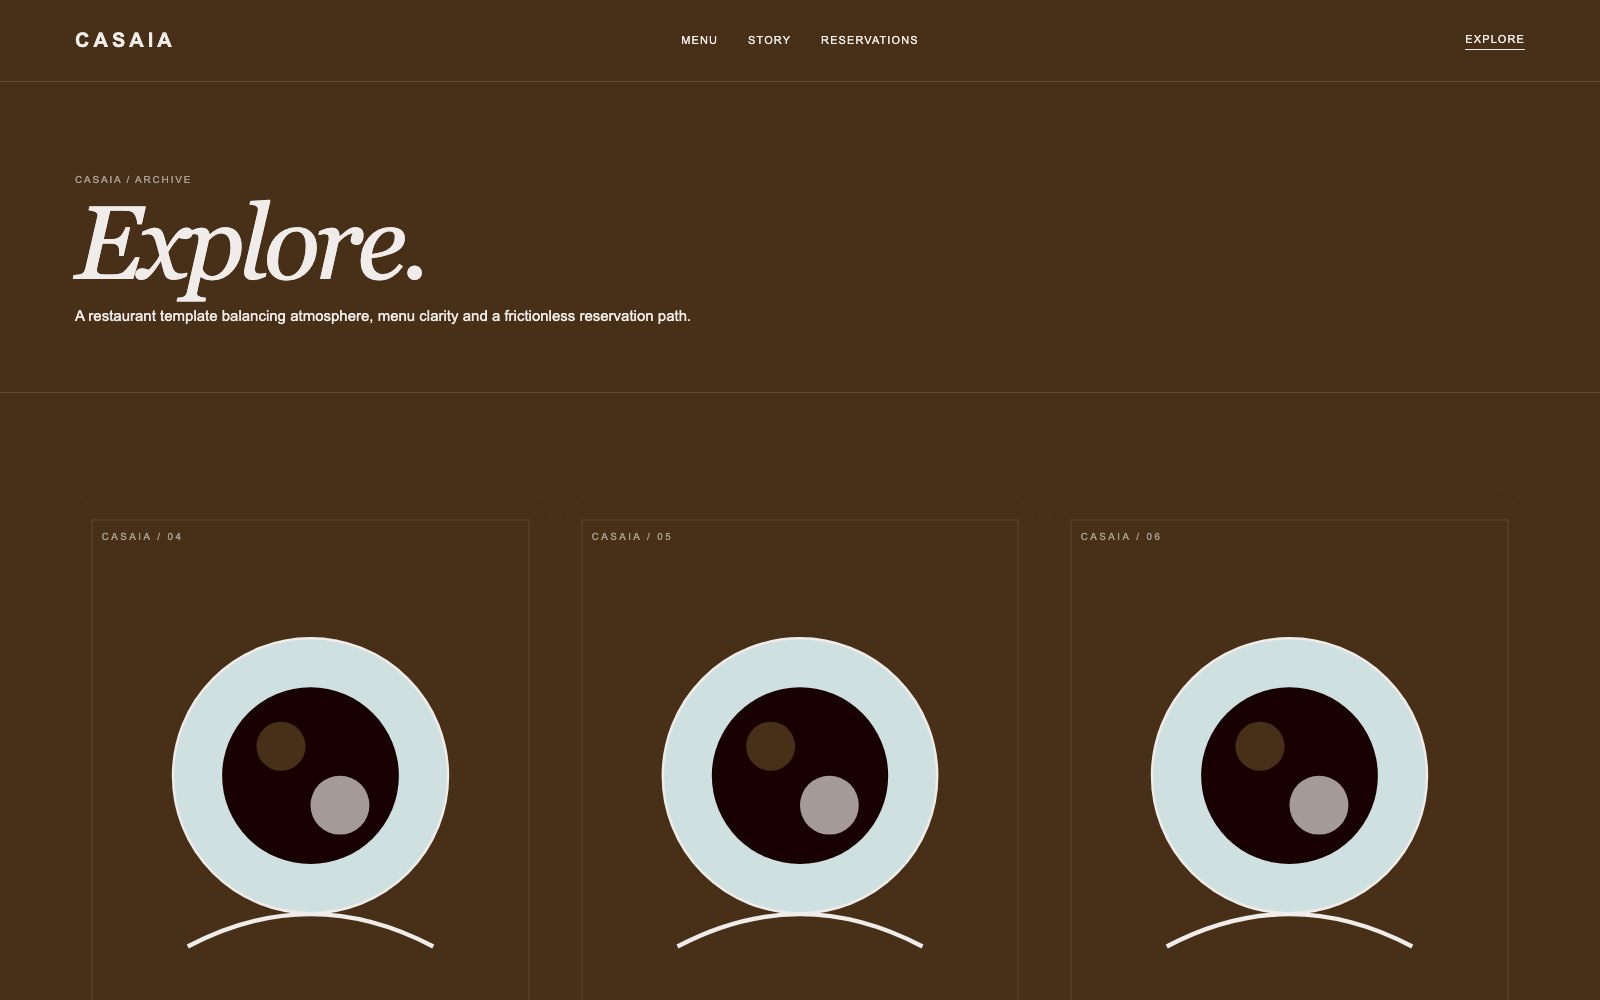Viewport: 1600px width, 1000px height.
Task: Click the restaurant template description sentence
Action: coord(383,316)
